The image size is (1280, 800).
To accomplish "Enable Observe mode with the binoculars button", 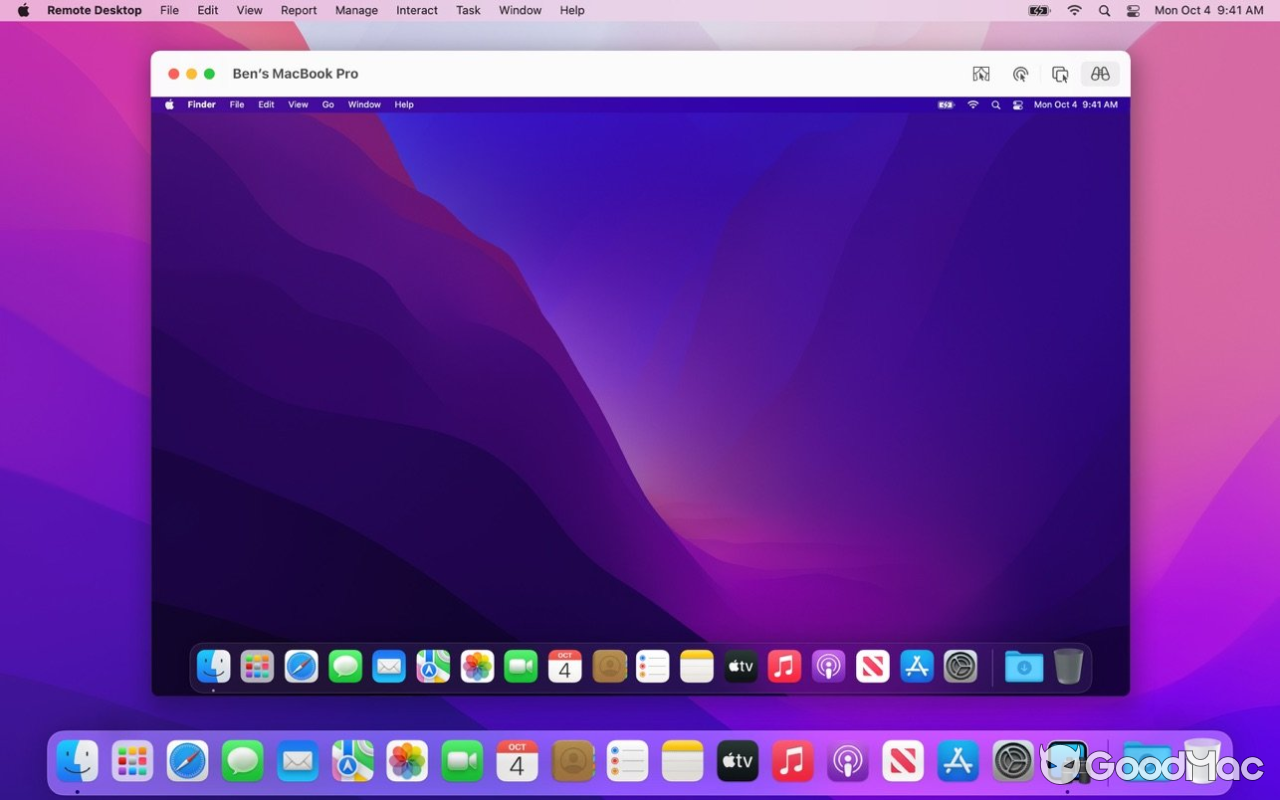I will coord(1099,73).
